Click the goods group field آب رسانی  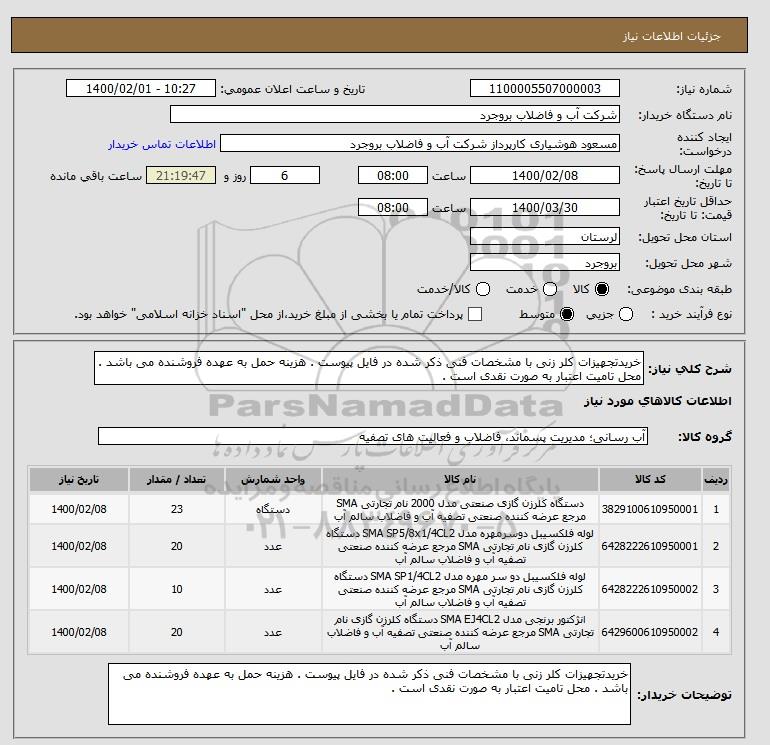pyautogui.click(x=373, y=436)
